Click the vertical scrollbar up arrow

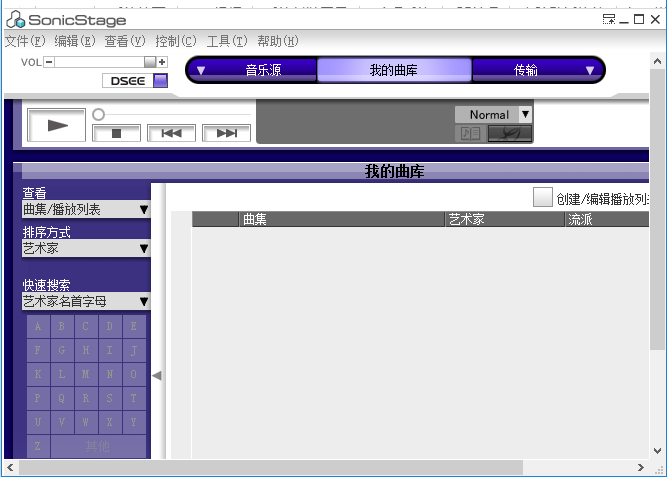(657, 61)
